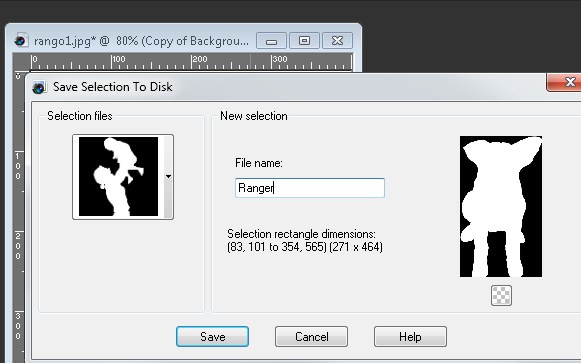The image size is (581, 363).
Task: Click the Paint Shop Pro icon beside rango1.jpg title
Action: (21, 40)
